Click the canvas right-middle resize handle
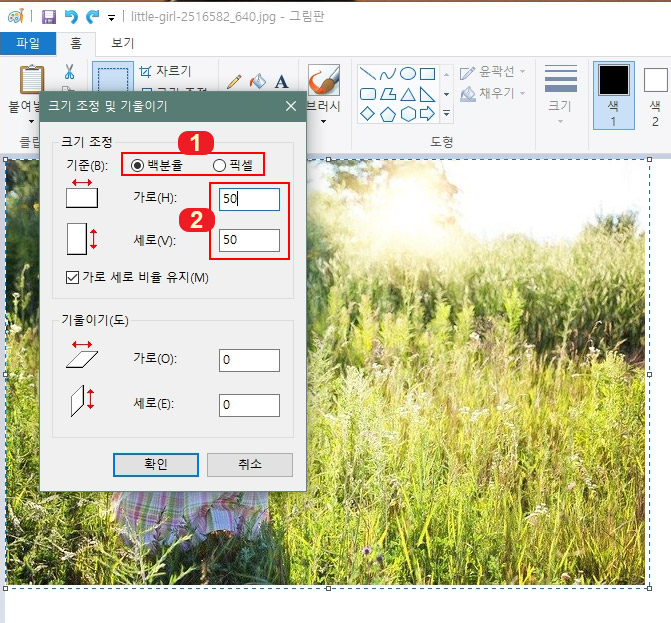The height and width of the screenshot is (623, 671). [x=649, y=374]
